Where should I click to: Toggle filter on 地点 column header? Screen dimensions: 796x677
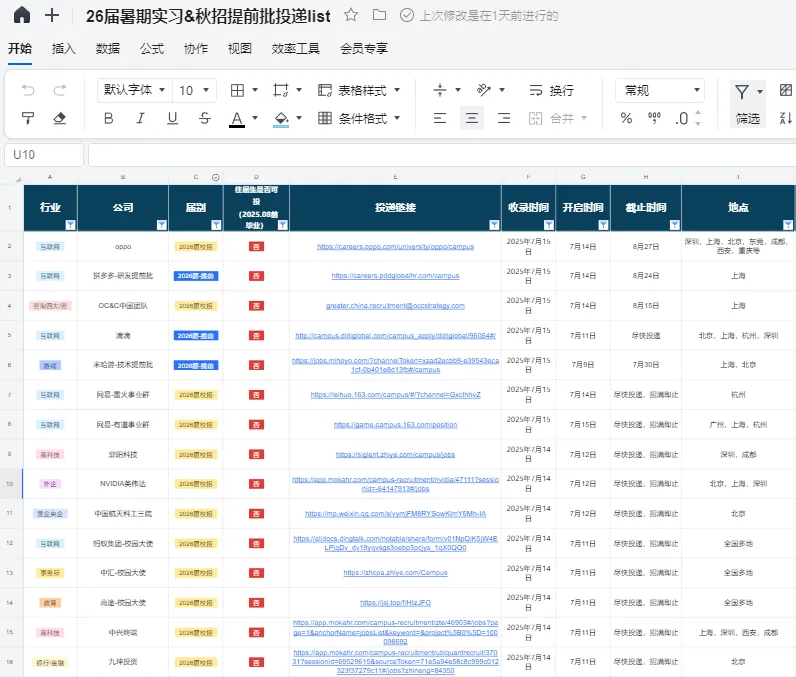point(787,225)
